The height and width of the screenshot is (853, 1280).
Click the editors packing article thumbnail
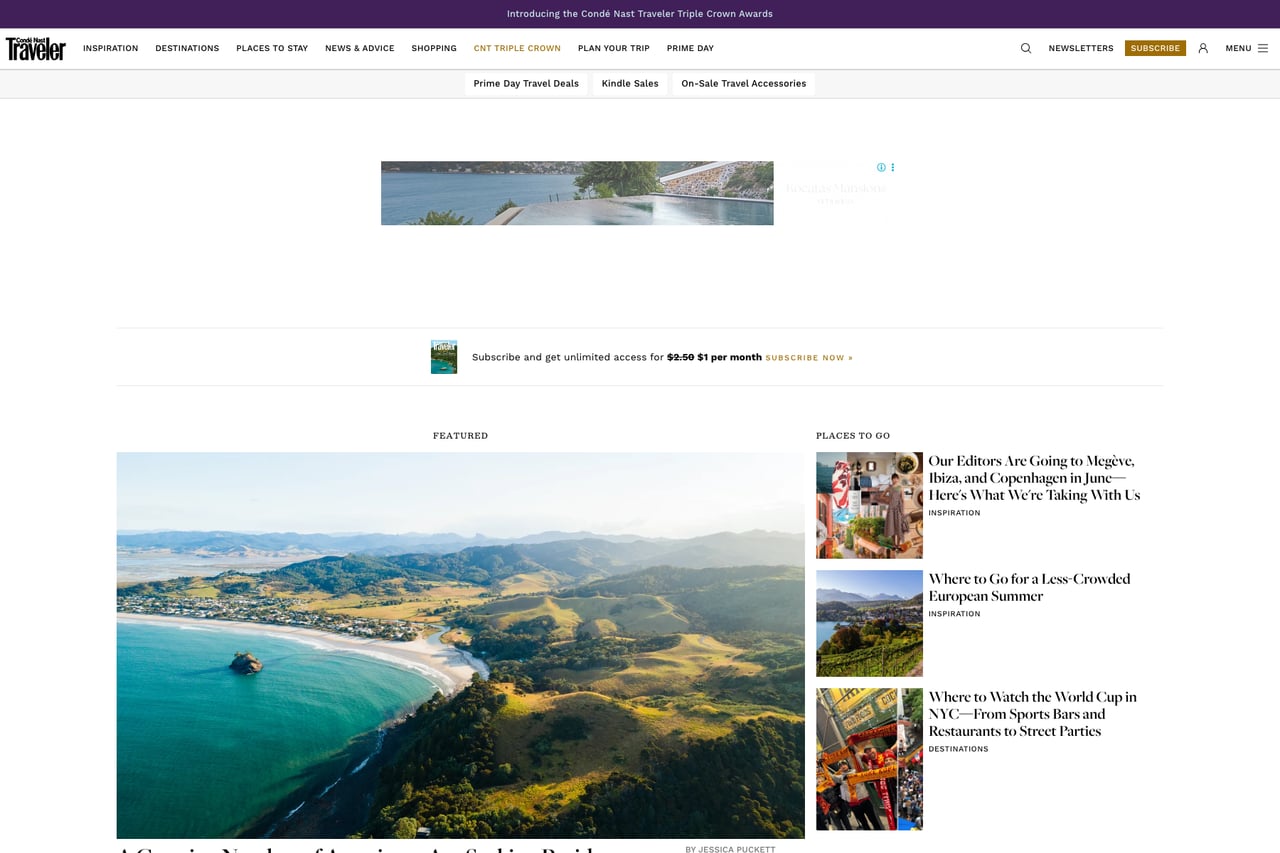point(869,505)
